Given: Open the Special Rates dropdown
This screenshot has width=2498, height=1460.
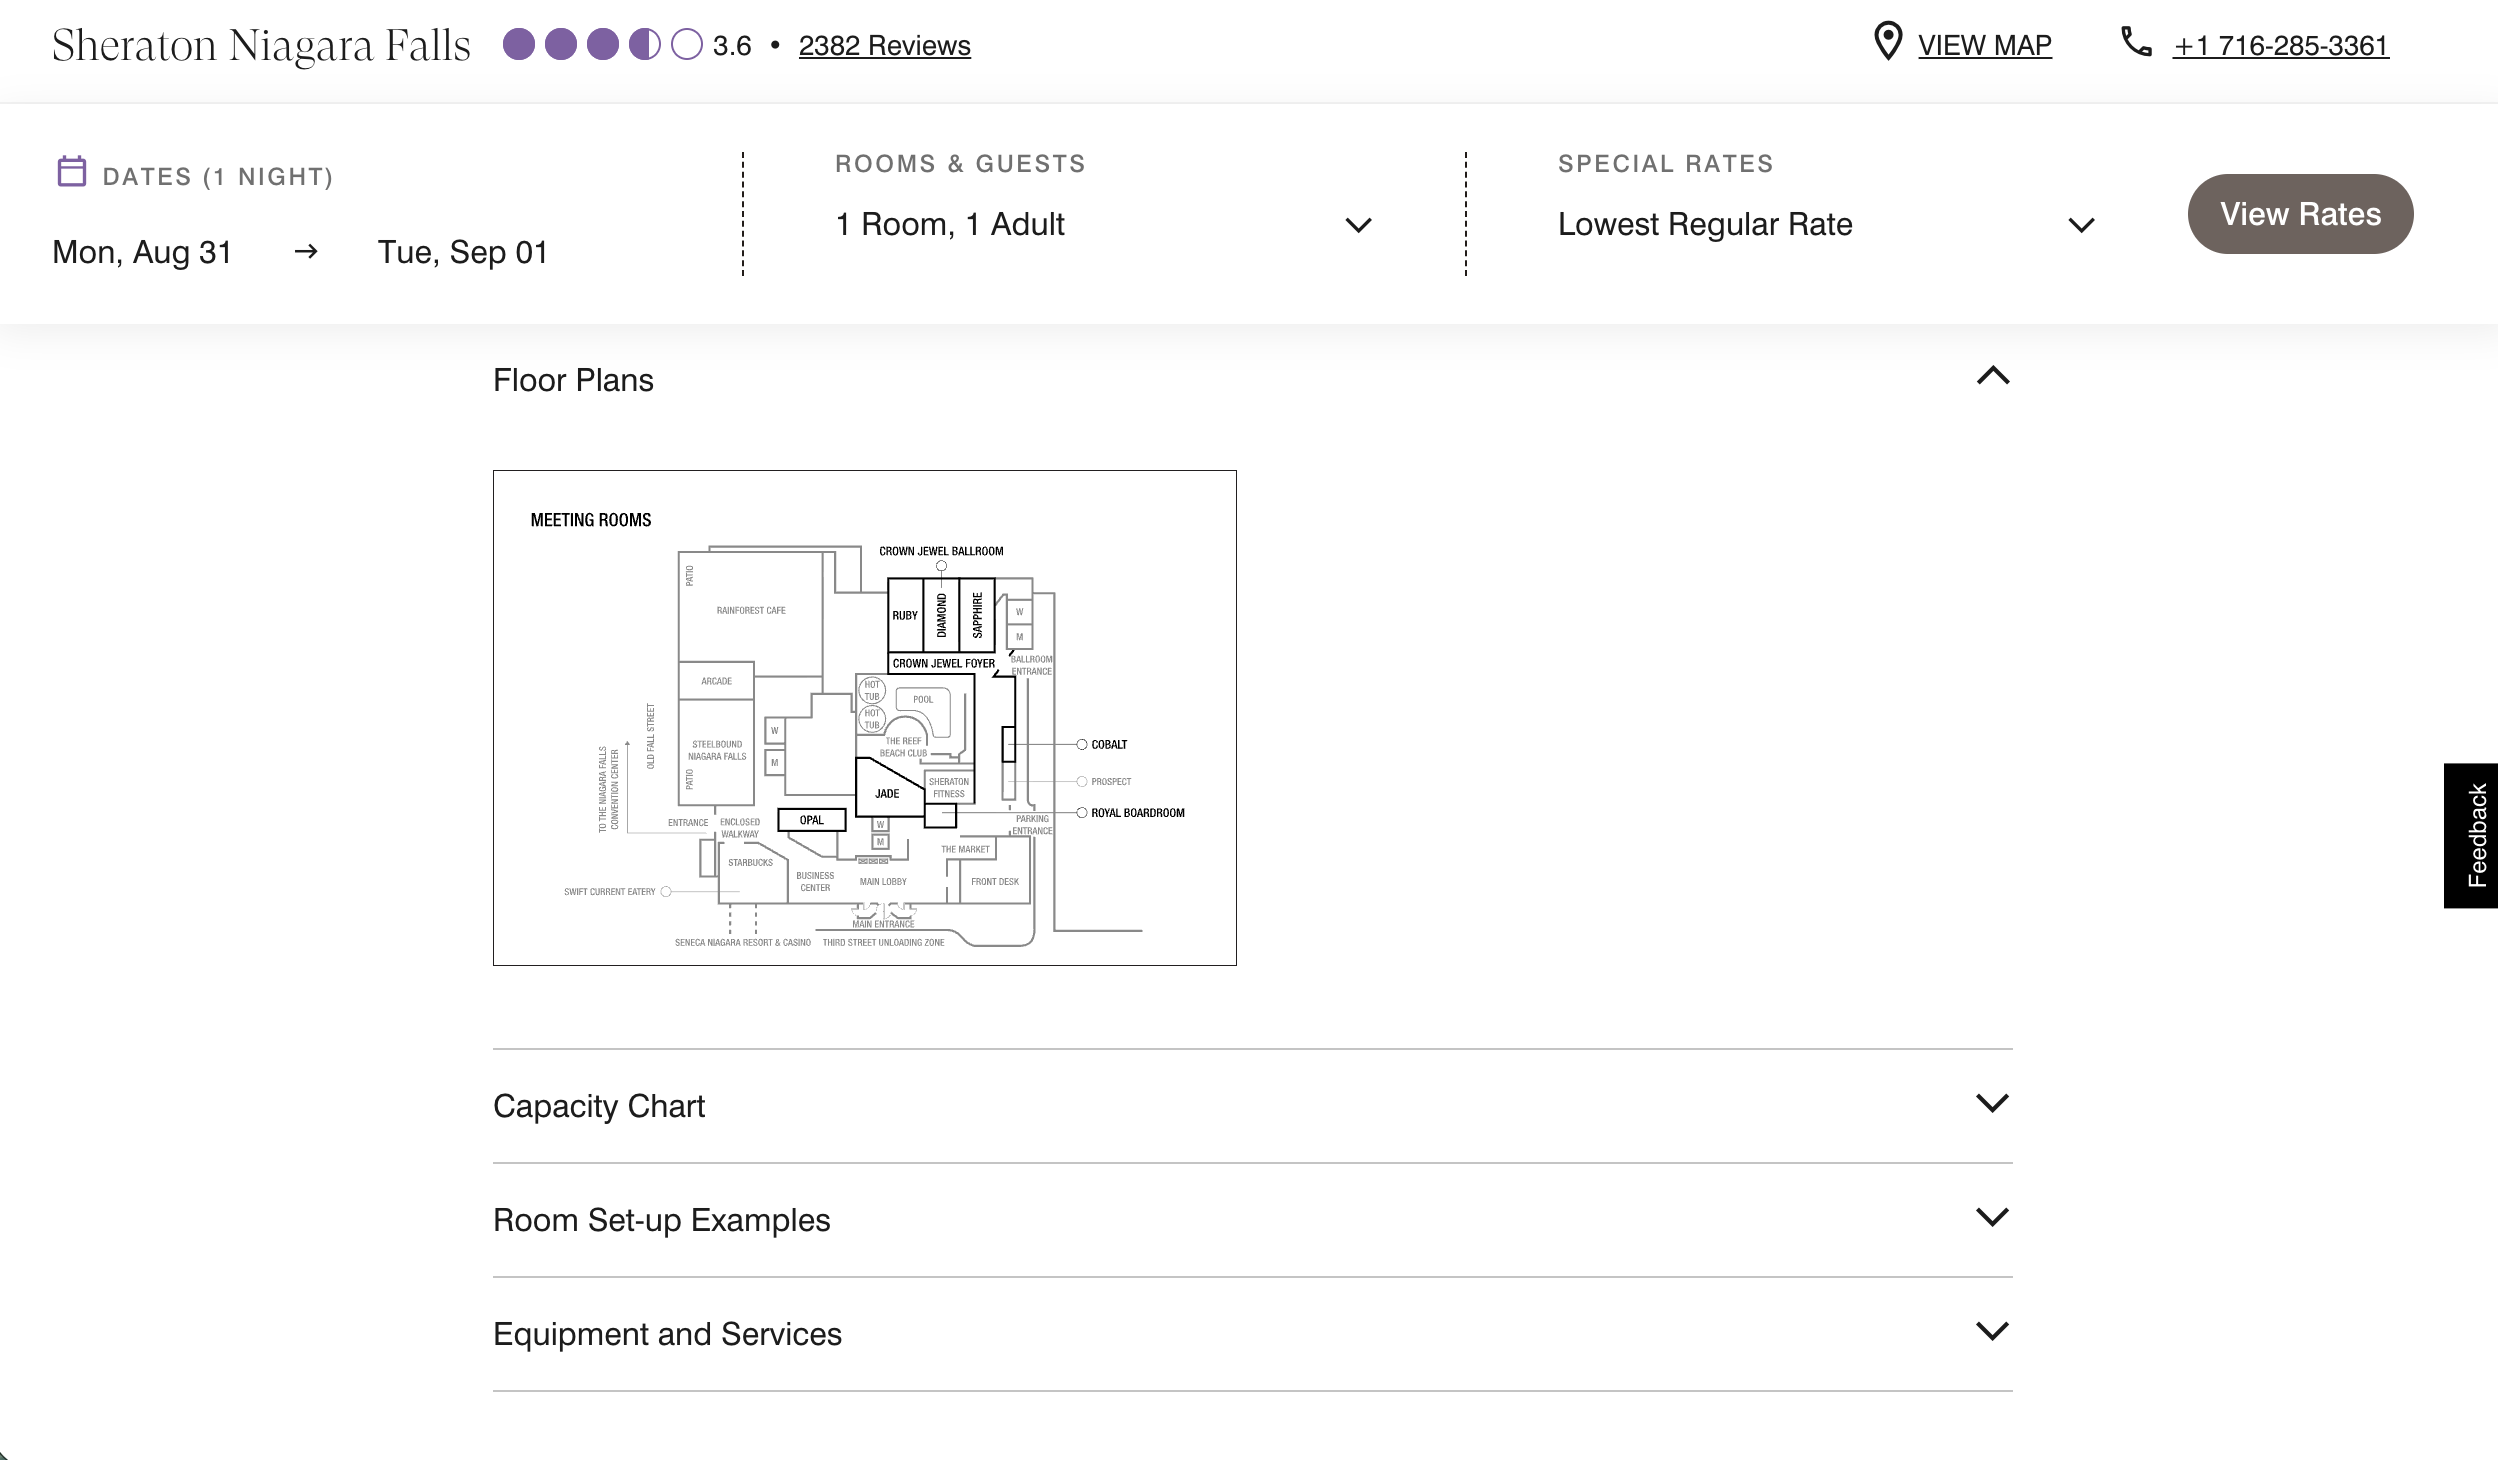Looking at the screenshot, I should [x=1826, y=224].
